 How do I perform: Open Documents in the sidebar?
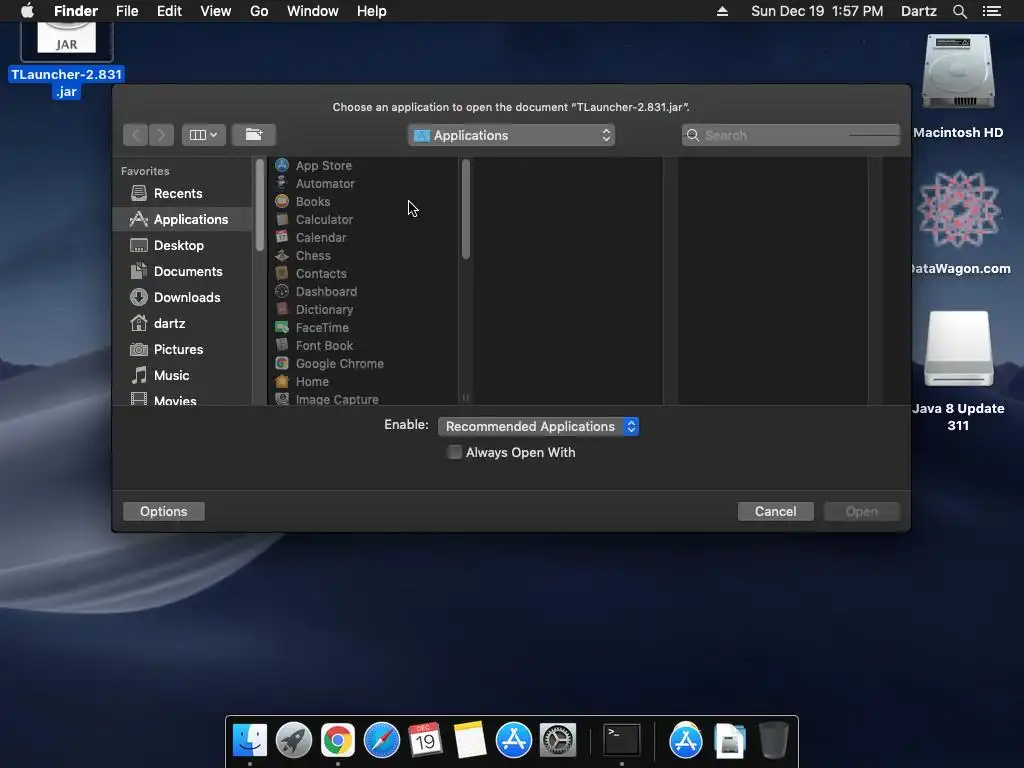click(x=176, y=272)
